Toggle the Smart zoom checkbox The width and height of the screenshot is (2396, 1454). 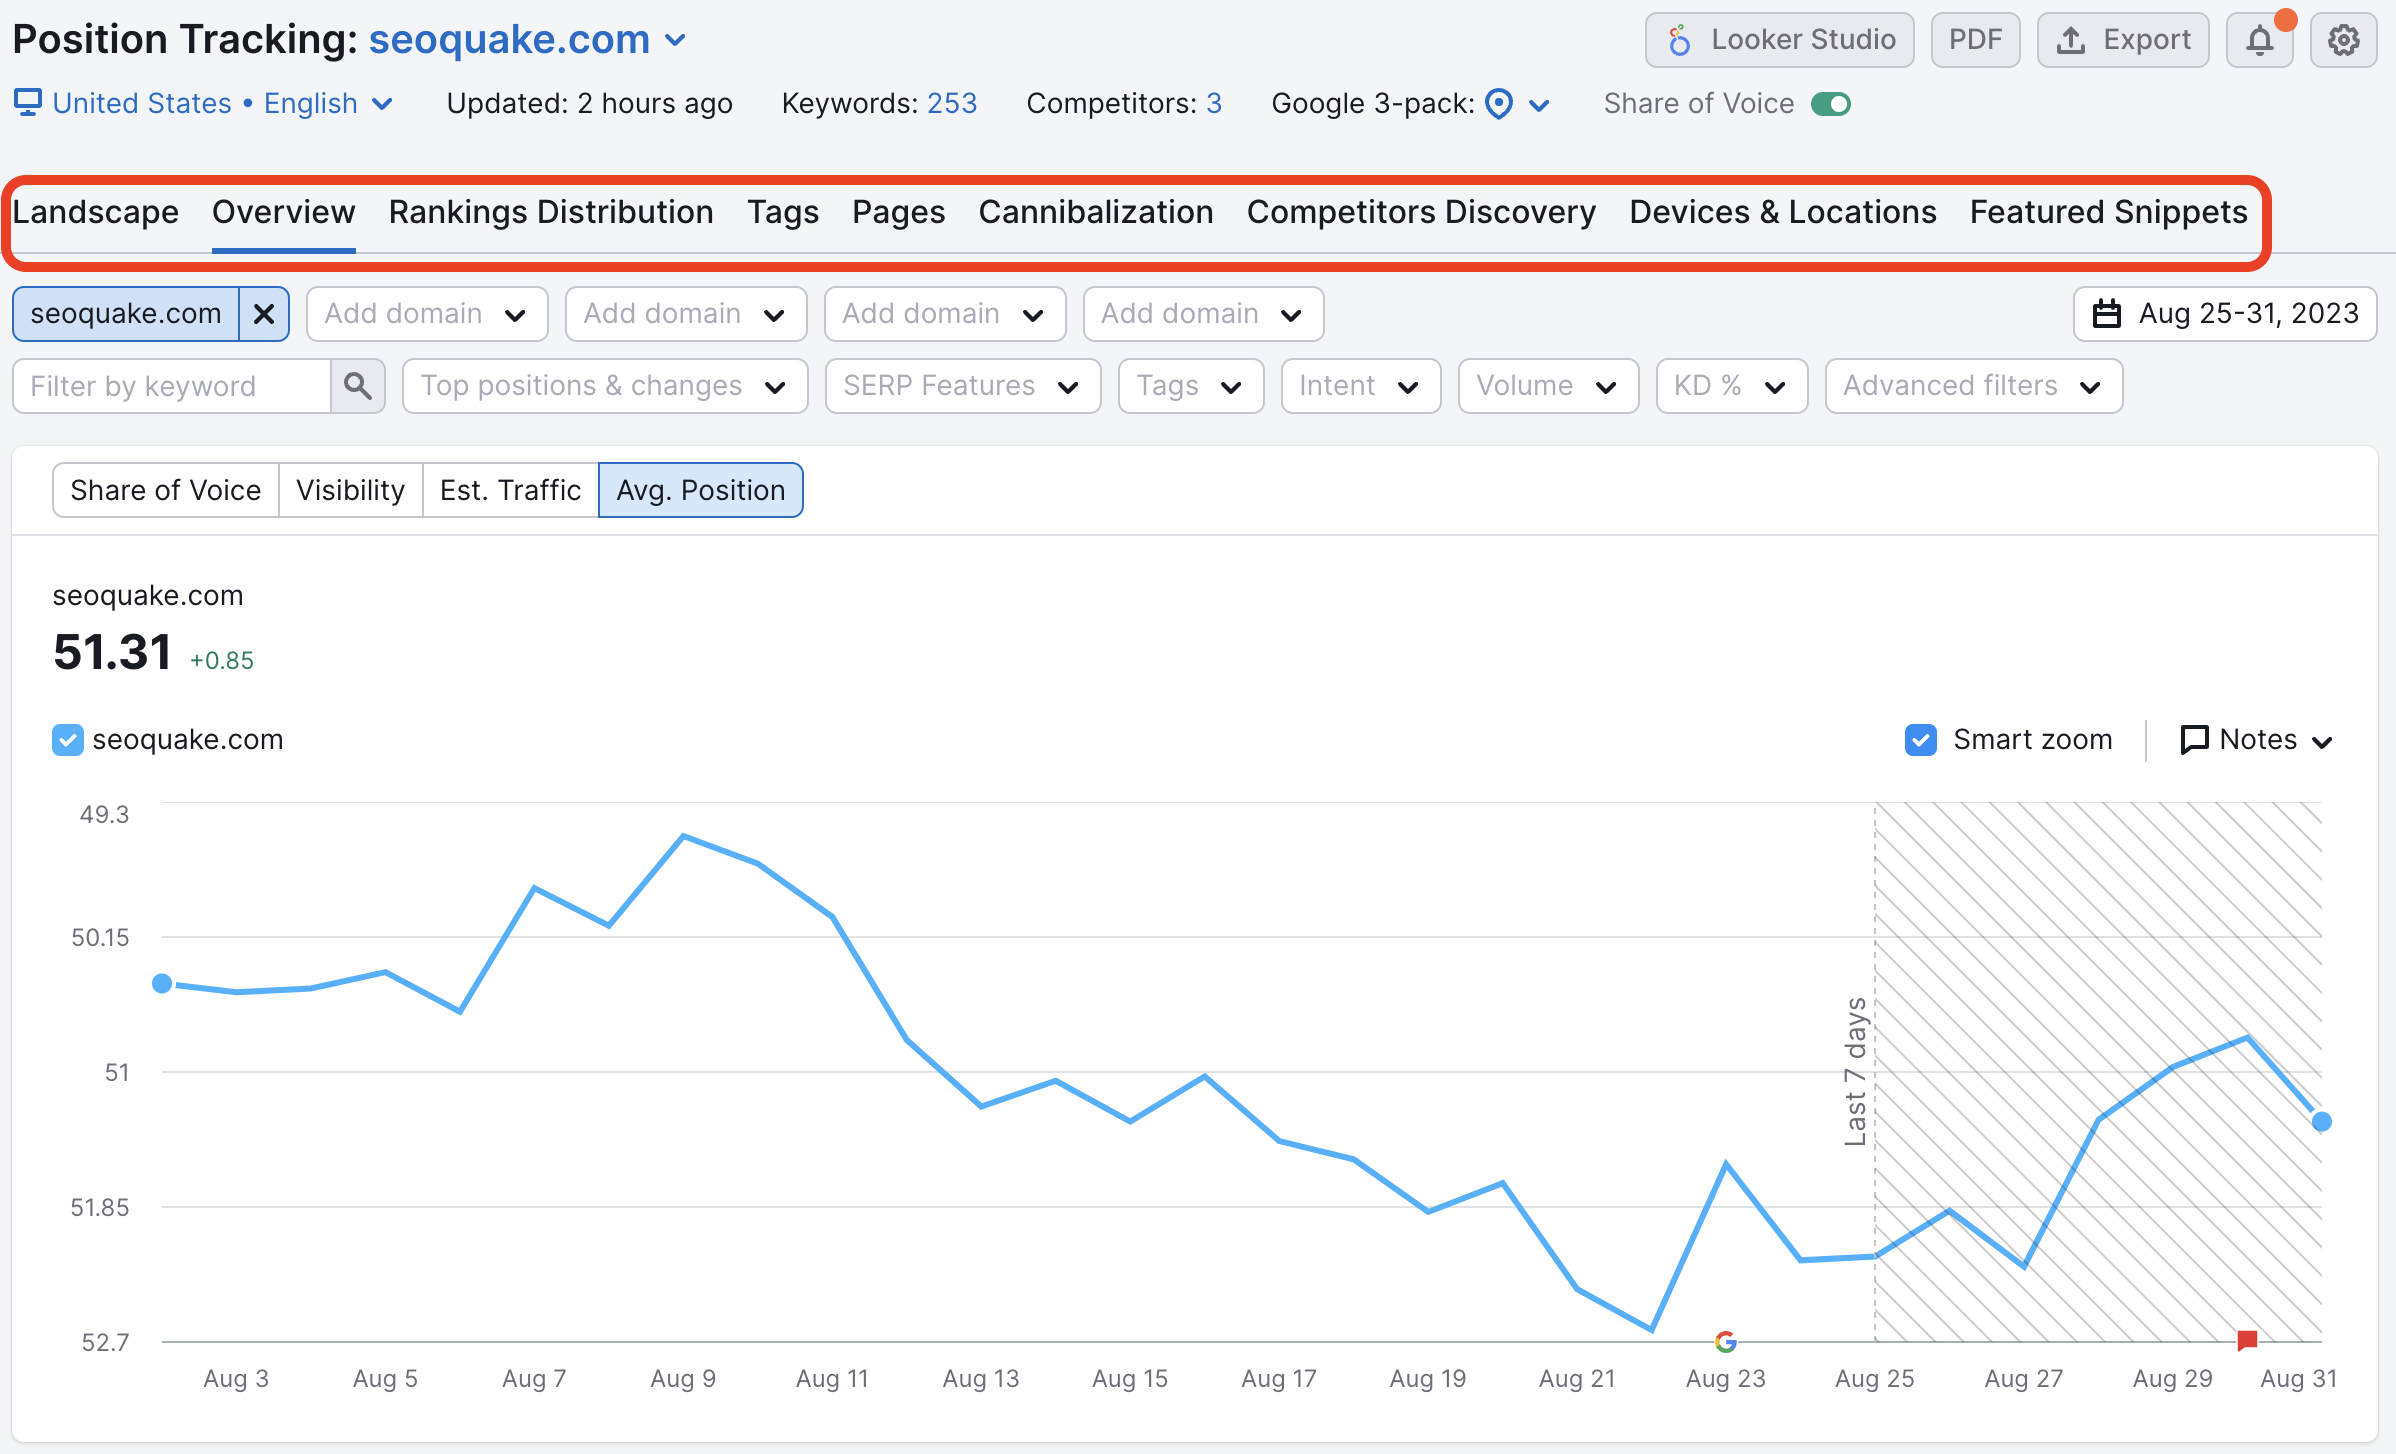point(1920,739)
